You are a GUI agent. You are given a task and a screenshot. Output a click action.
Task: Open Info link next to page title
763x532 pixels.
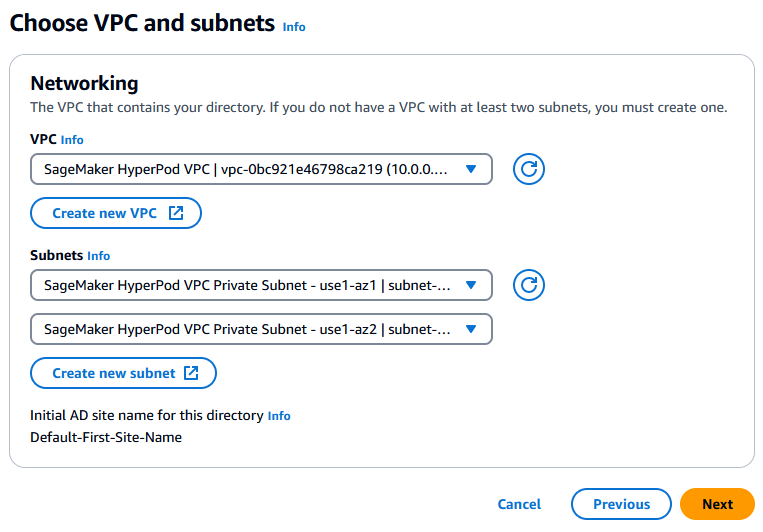tap(294, 27)
